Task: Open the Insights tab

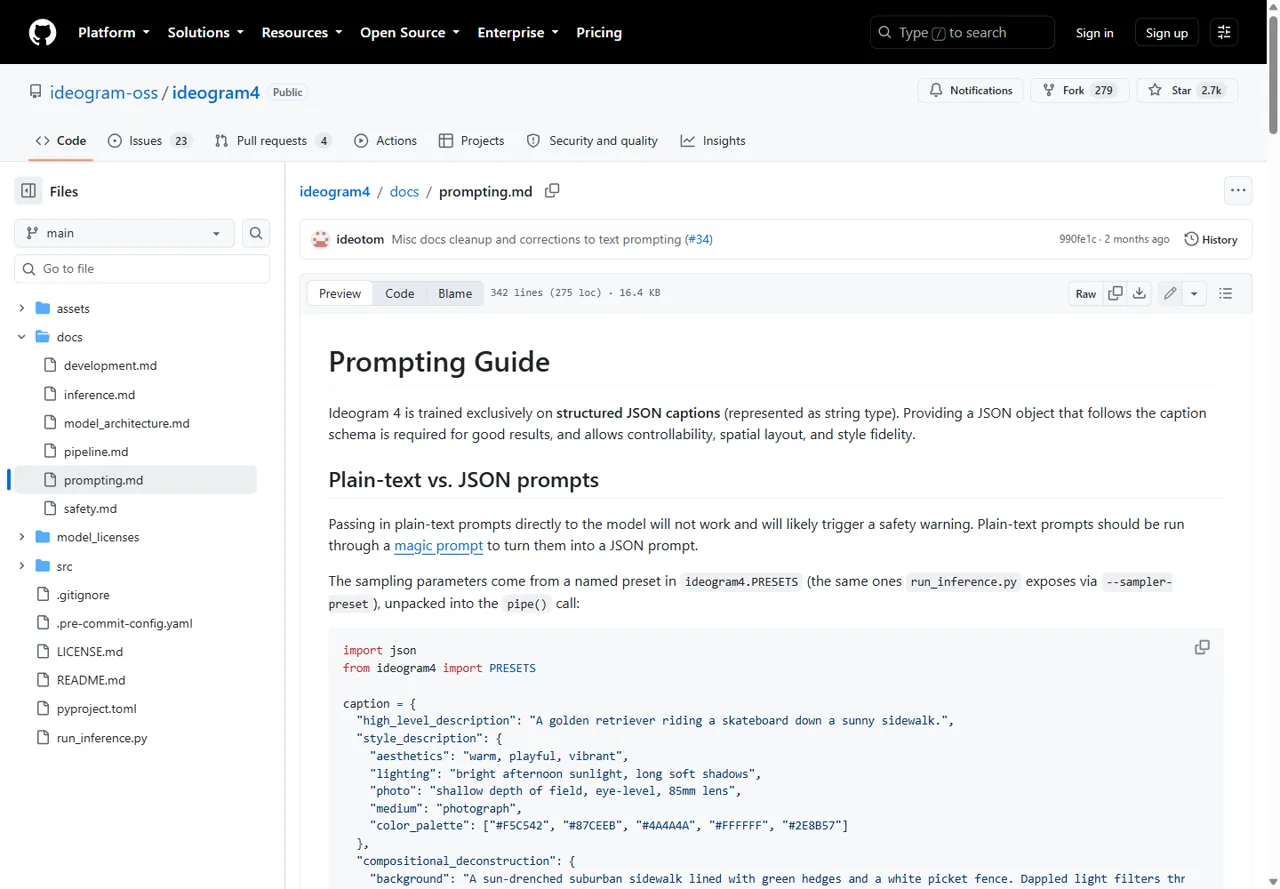Action: point(713,141)
